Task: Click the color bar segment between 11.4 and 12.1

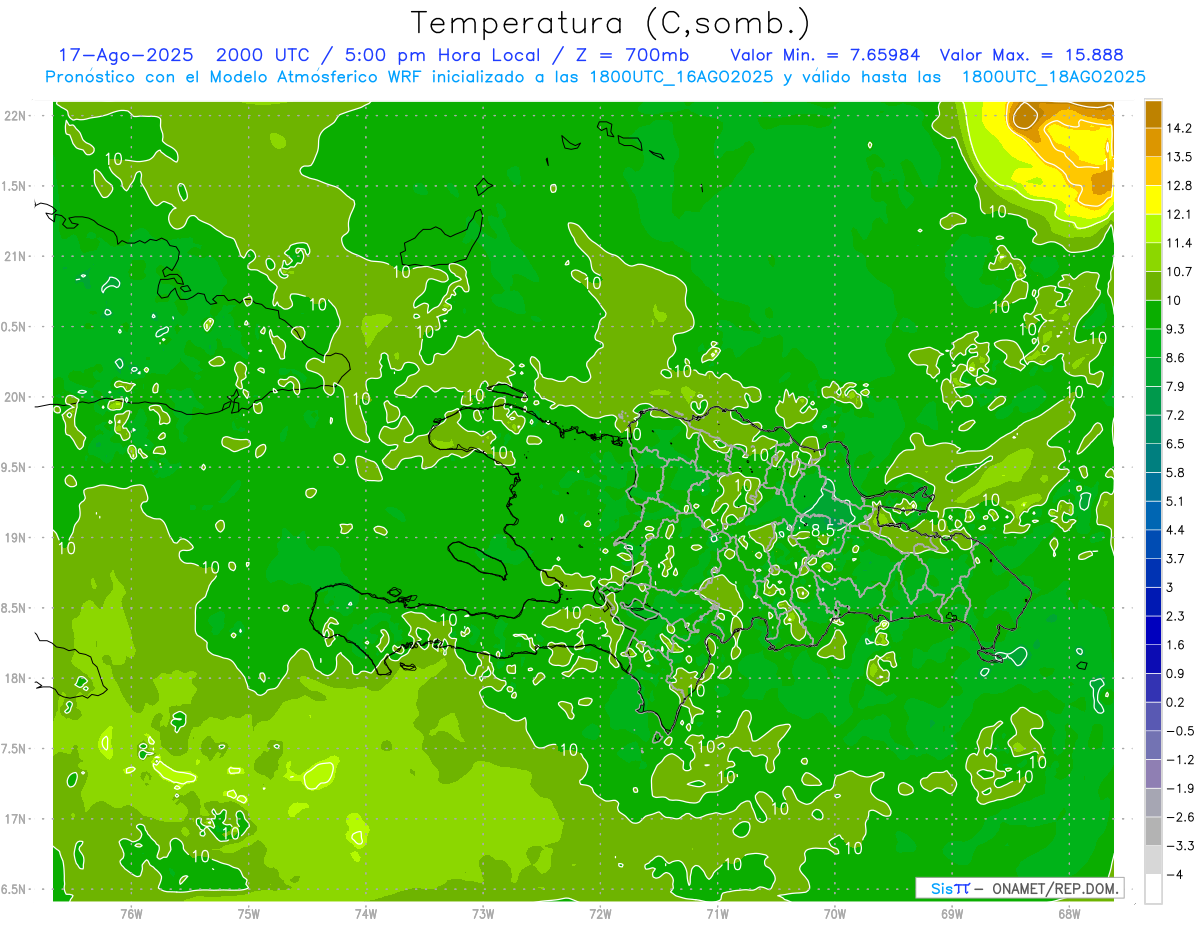Action: tap(1153, 229)
